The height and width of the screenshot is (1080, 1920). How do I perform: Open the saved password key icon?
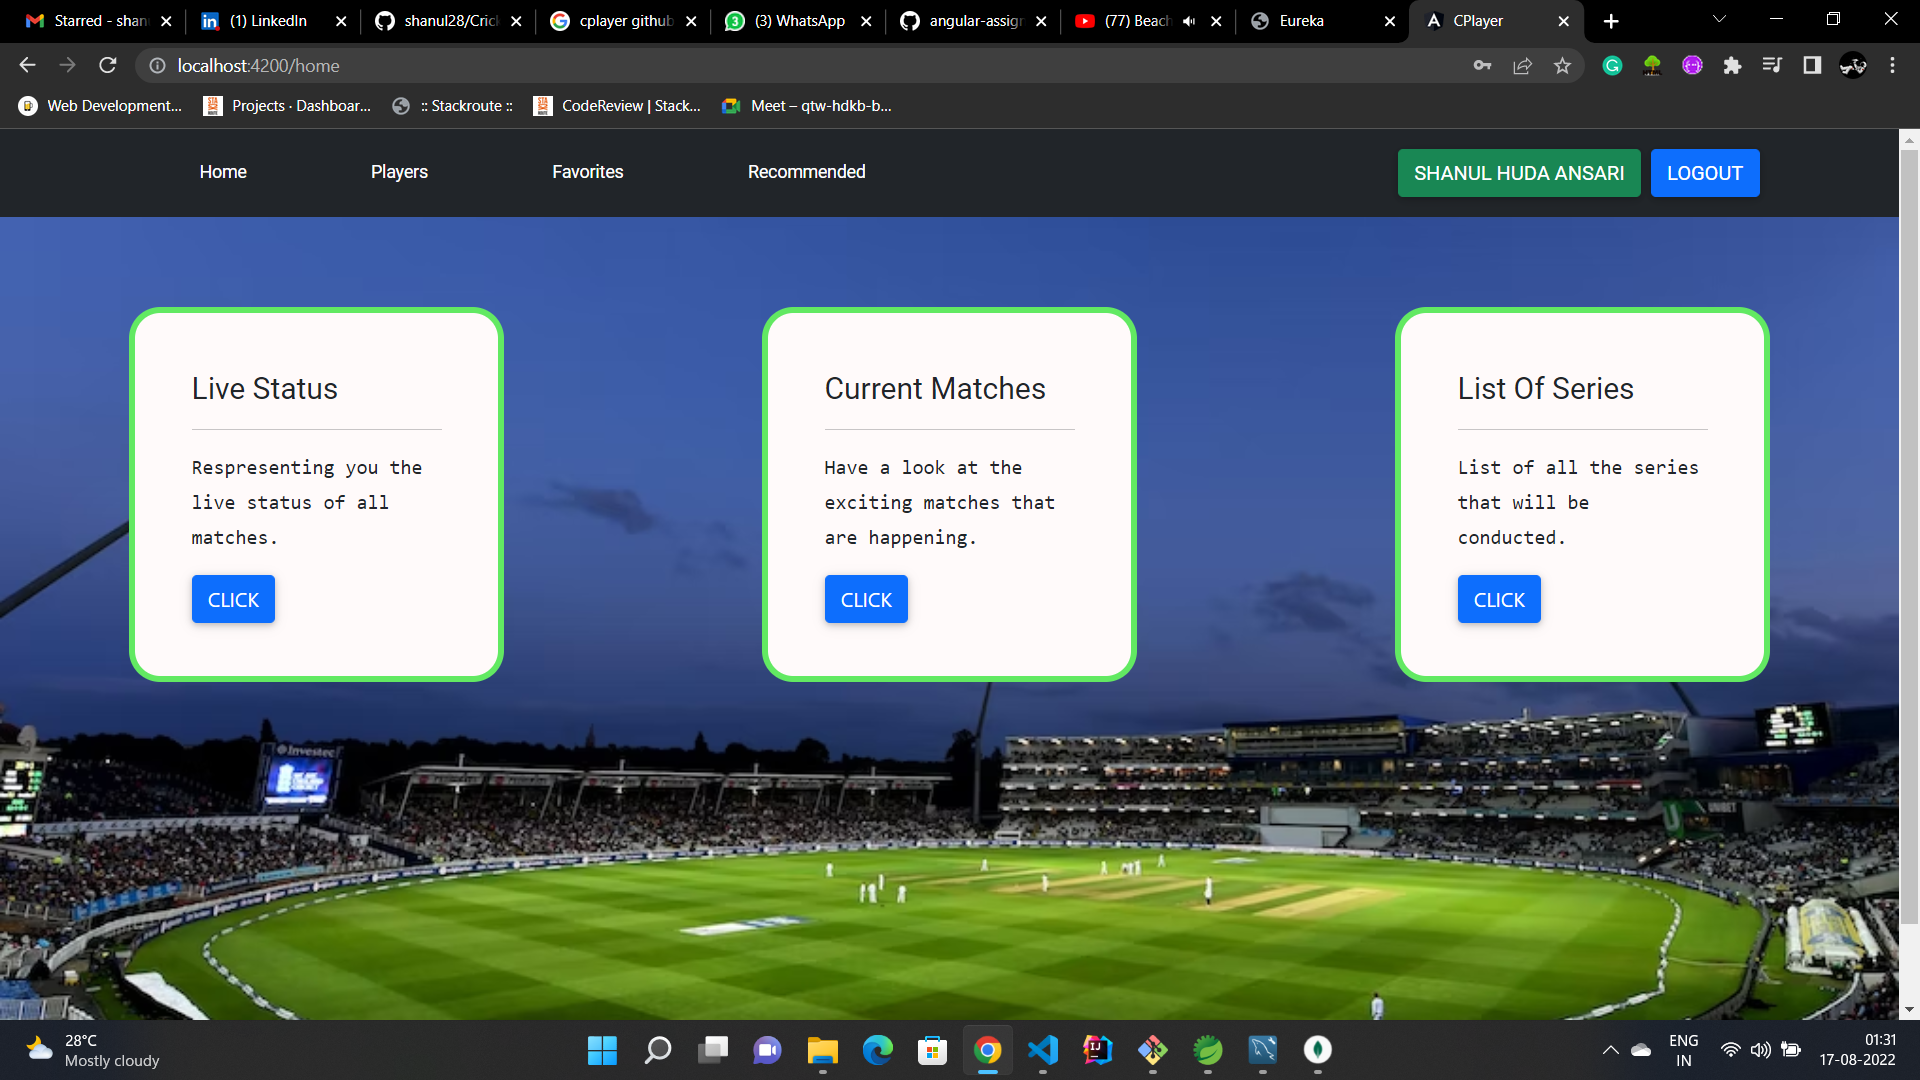click(1482, 65)
